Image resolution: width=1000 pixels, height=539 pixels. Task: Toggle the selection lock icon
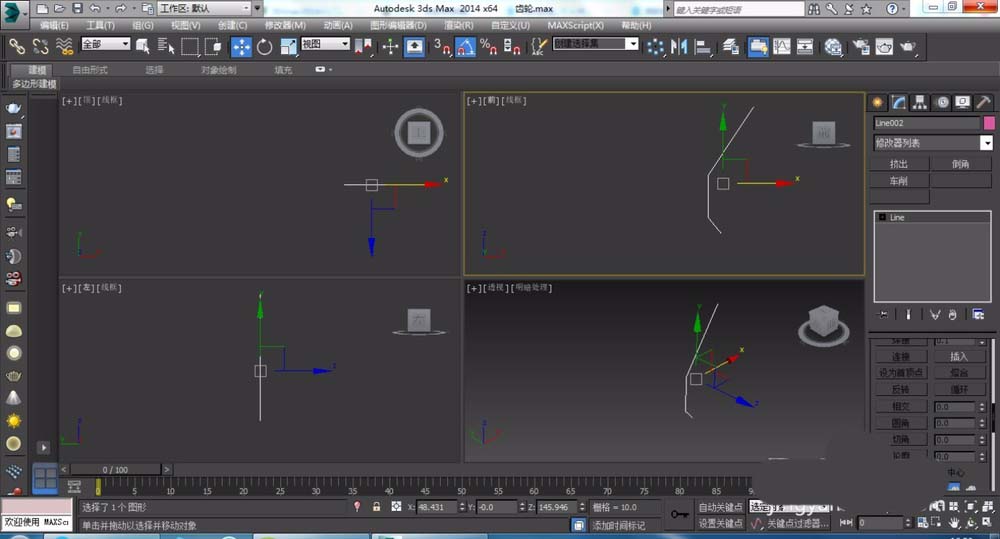(377, 507)
